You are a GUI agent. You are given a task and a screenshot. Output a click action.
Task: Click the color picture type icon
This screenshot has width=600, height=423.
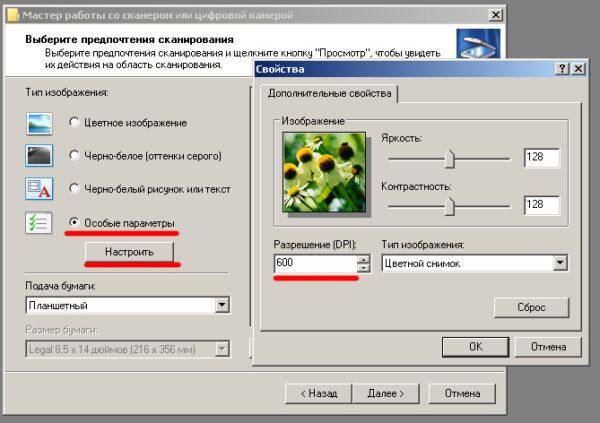click(x=38, y=122)
